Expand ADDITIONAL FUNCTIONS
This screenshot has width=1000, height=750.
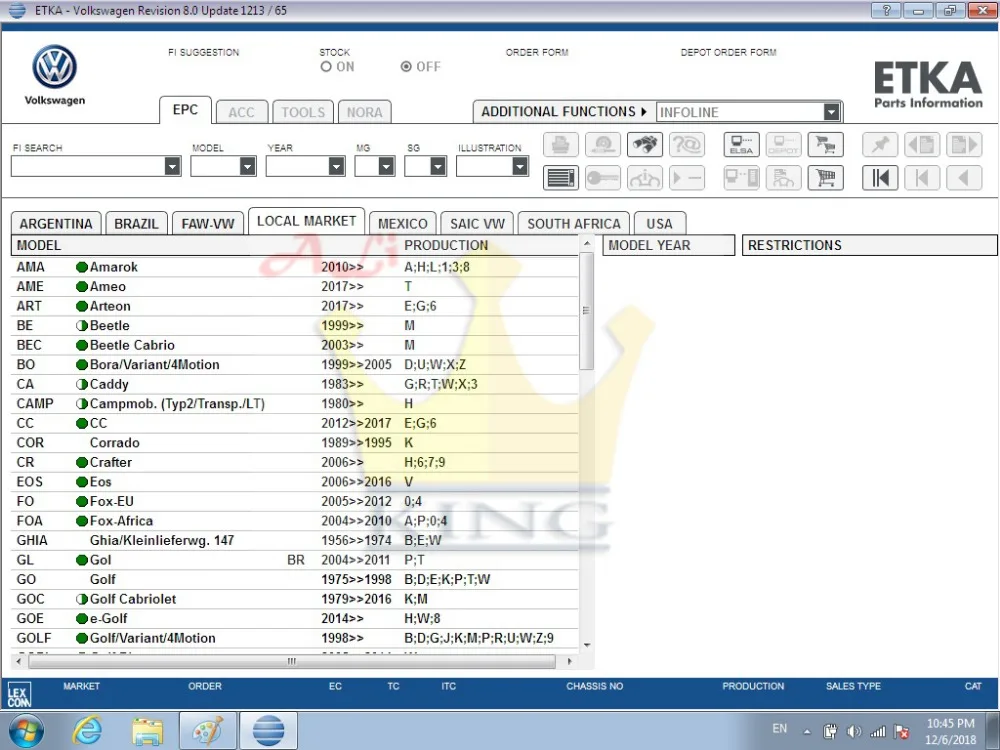pyautogui.click(x=564, y=112)
